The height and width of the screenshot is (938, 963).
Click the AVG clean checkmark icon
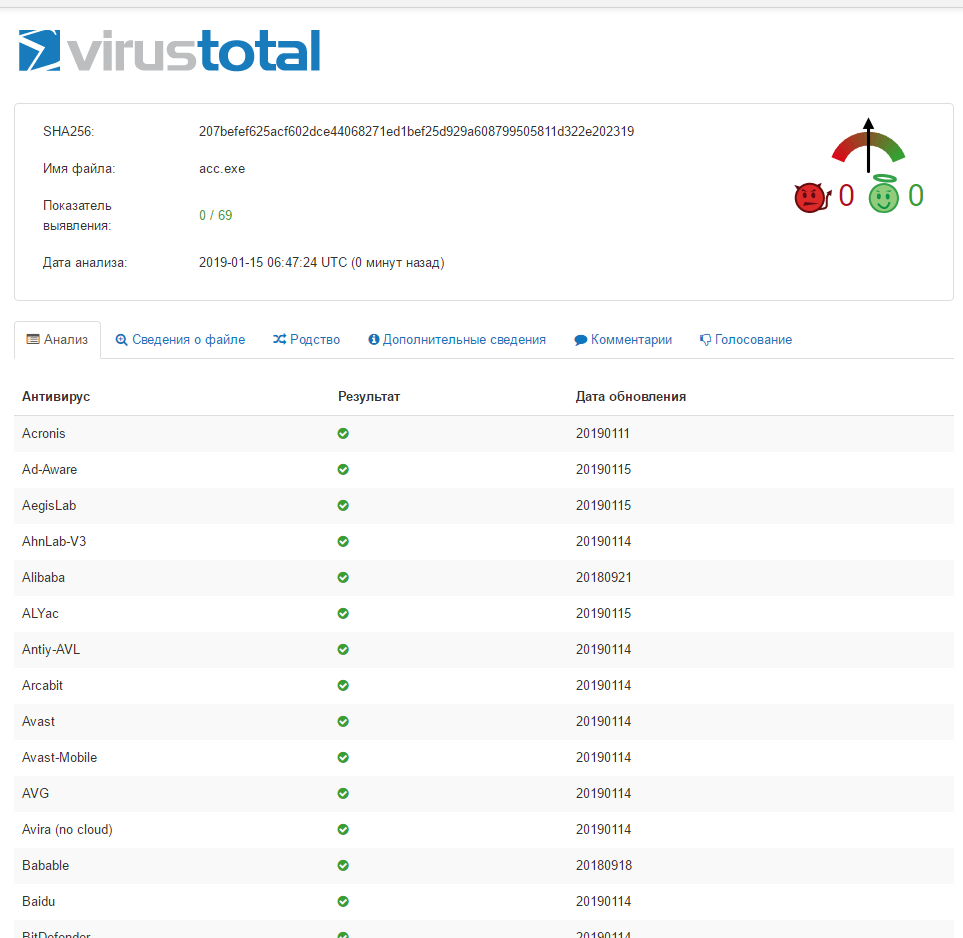point(343,794)
